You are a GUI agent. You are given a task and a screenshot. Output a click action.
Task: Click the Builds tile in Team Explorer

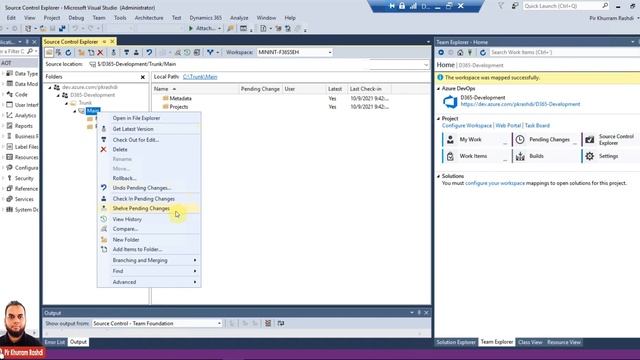(545, 156)
